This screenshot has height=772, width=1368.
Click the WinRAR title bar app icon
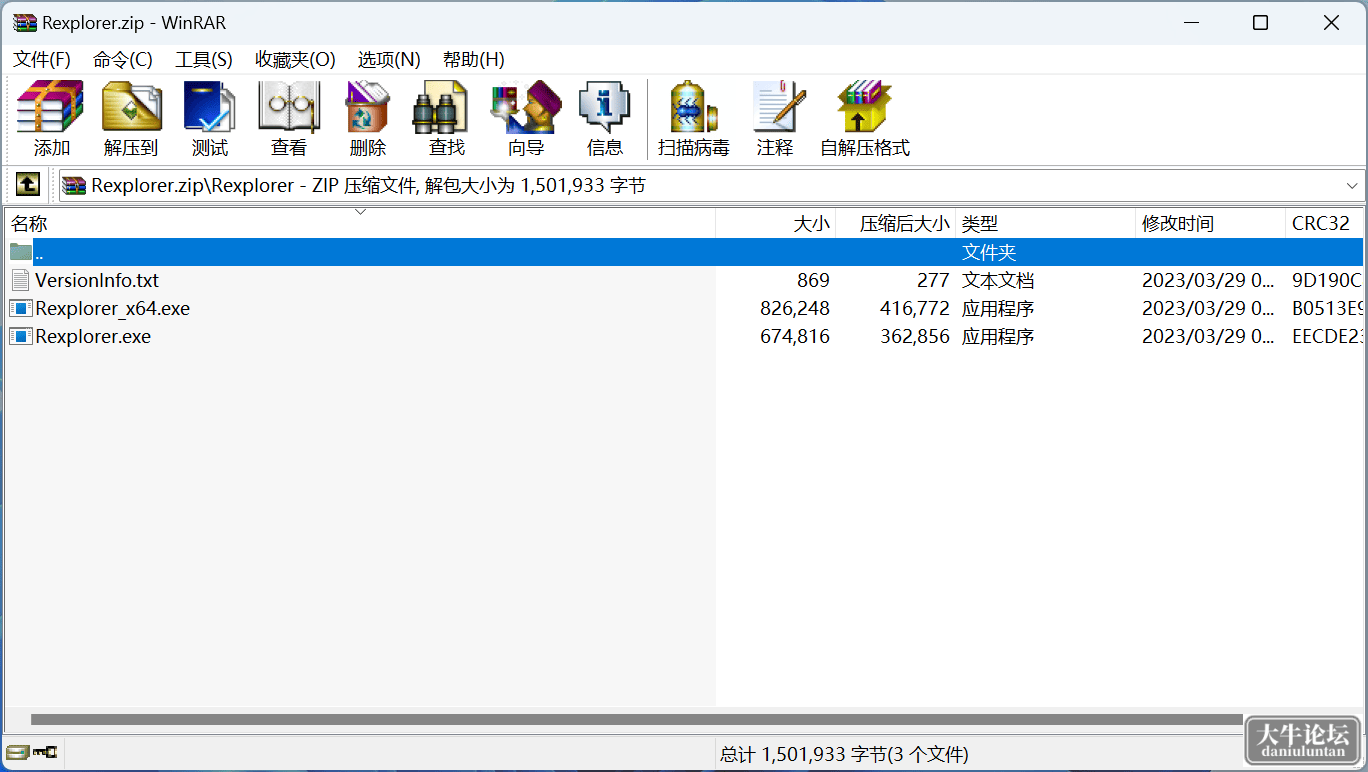(x=25, y=22)
